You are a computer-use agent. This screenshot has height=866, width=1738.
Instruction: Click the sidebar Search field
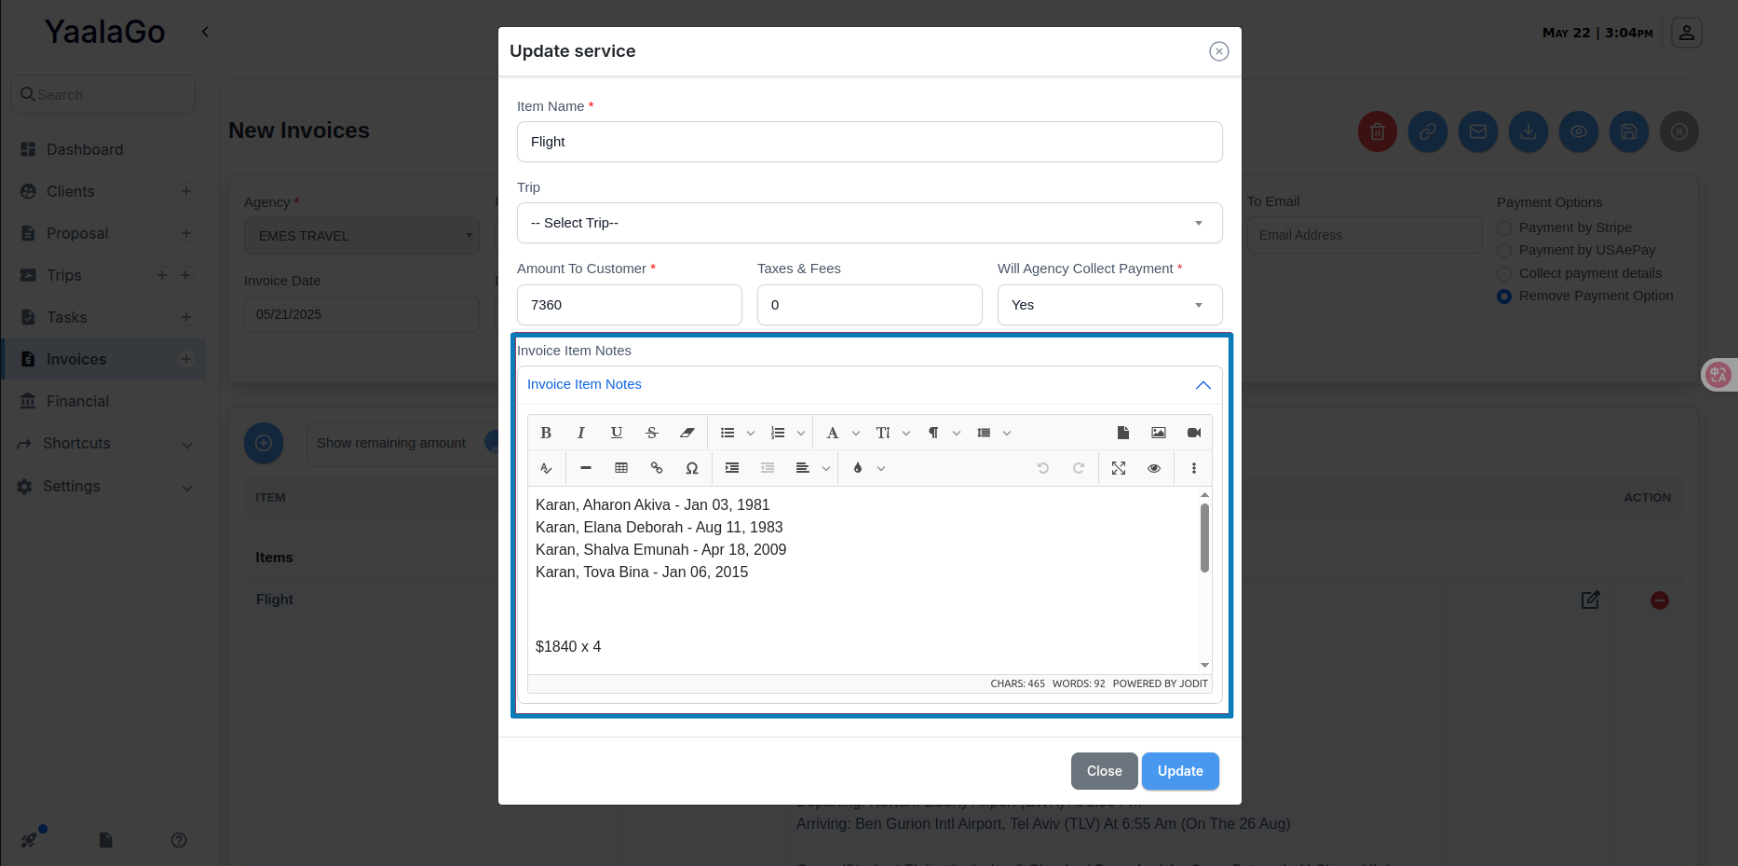coord(103,94)
